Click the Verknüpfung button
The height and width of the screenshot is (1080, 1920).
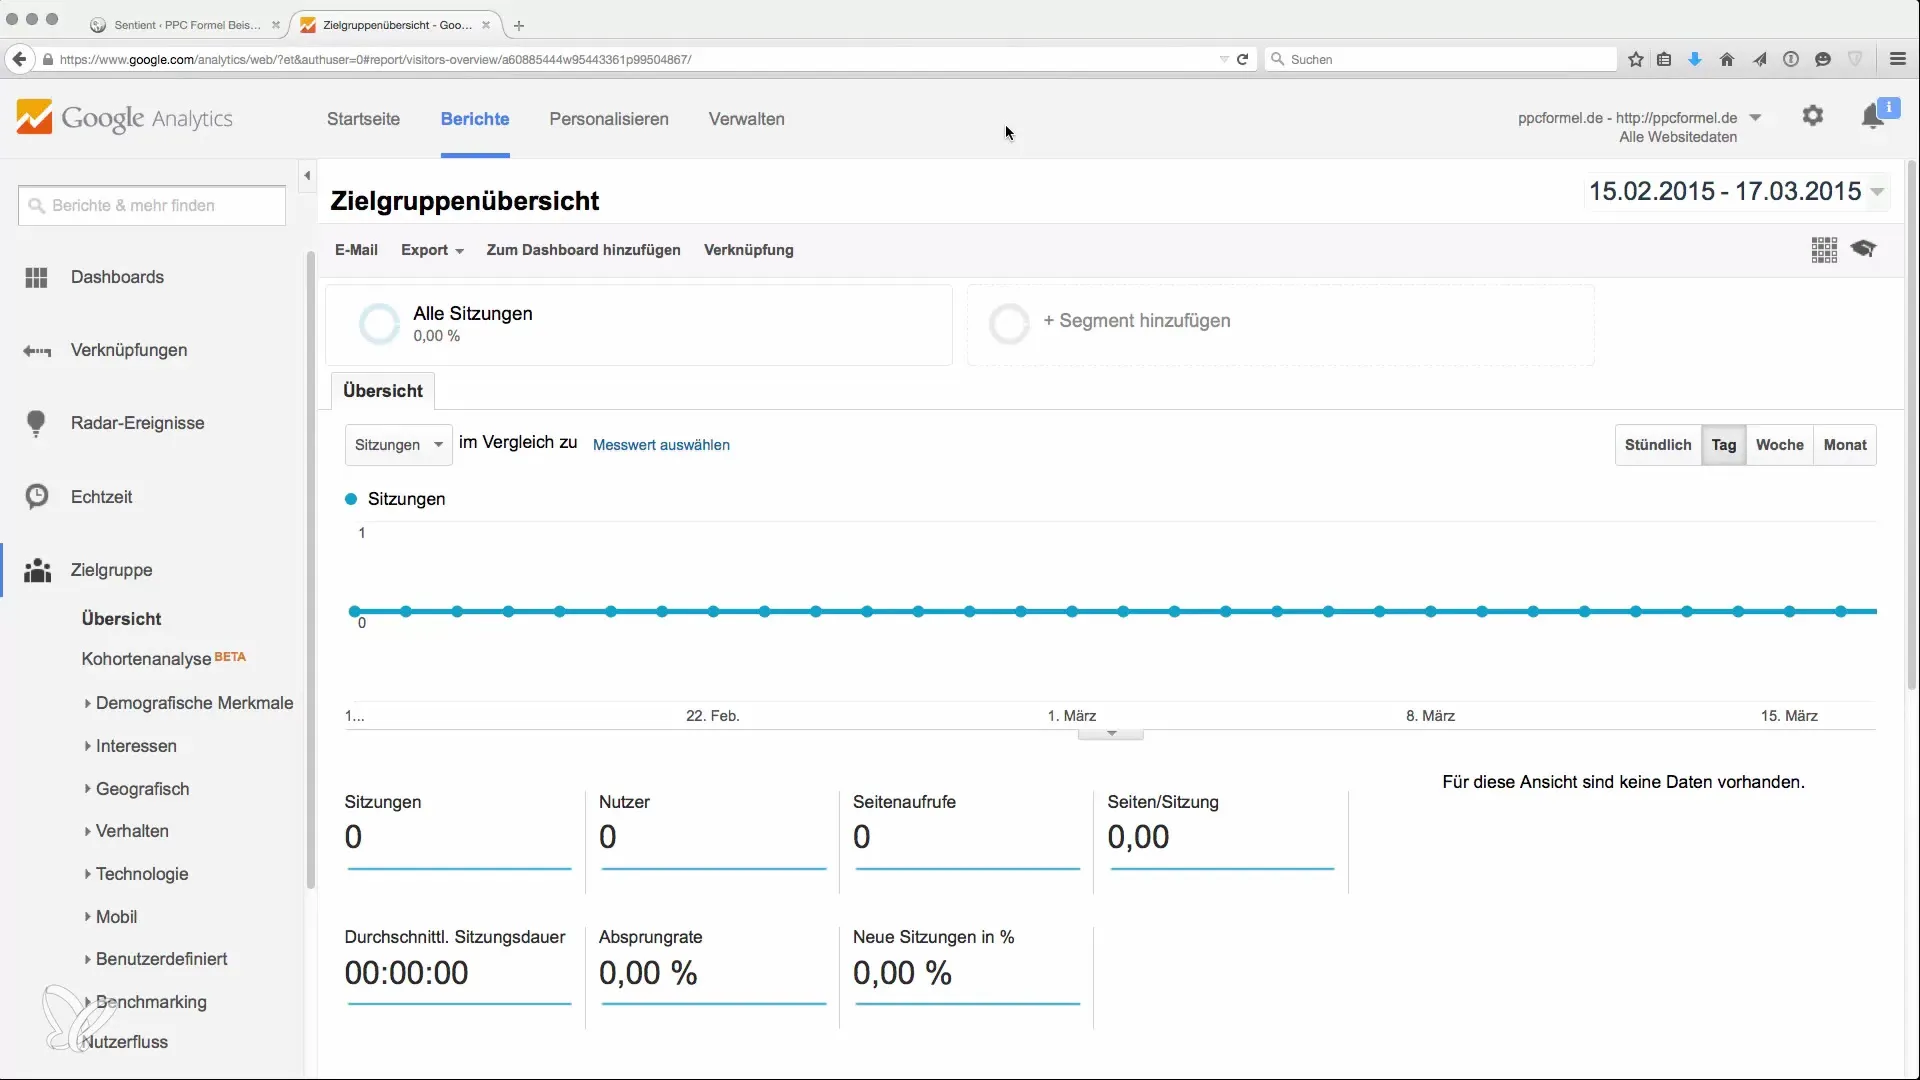click(x=749, y=250)
